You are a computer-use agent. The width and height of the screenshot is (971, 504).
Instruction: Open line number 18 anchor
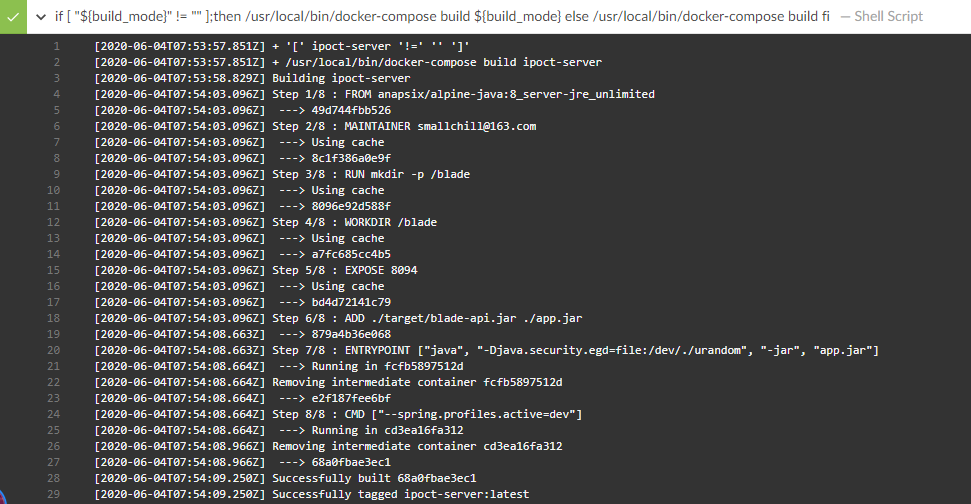pos(54,318)
